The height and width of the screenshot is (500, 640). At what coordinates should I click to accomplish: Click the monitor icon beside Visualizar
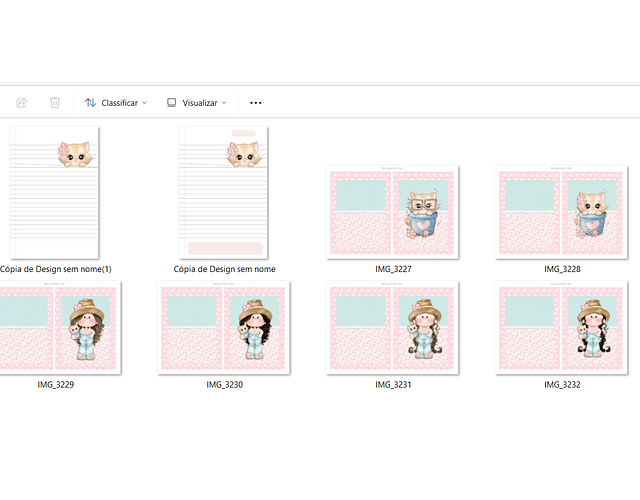pyautogui.click(x=172, y=102)
